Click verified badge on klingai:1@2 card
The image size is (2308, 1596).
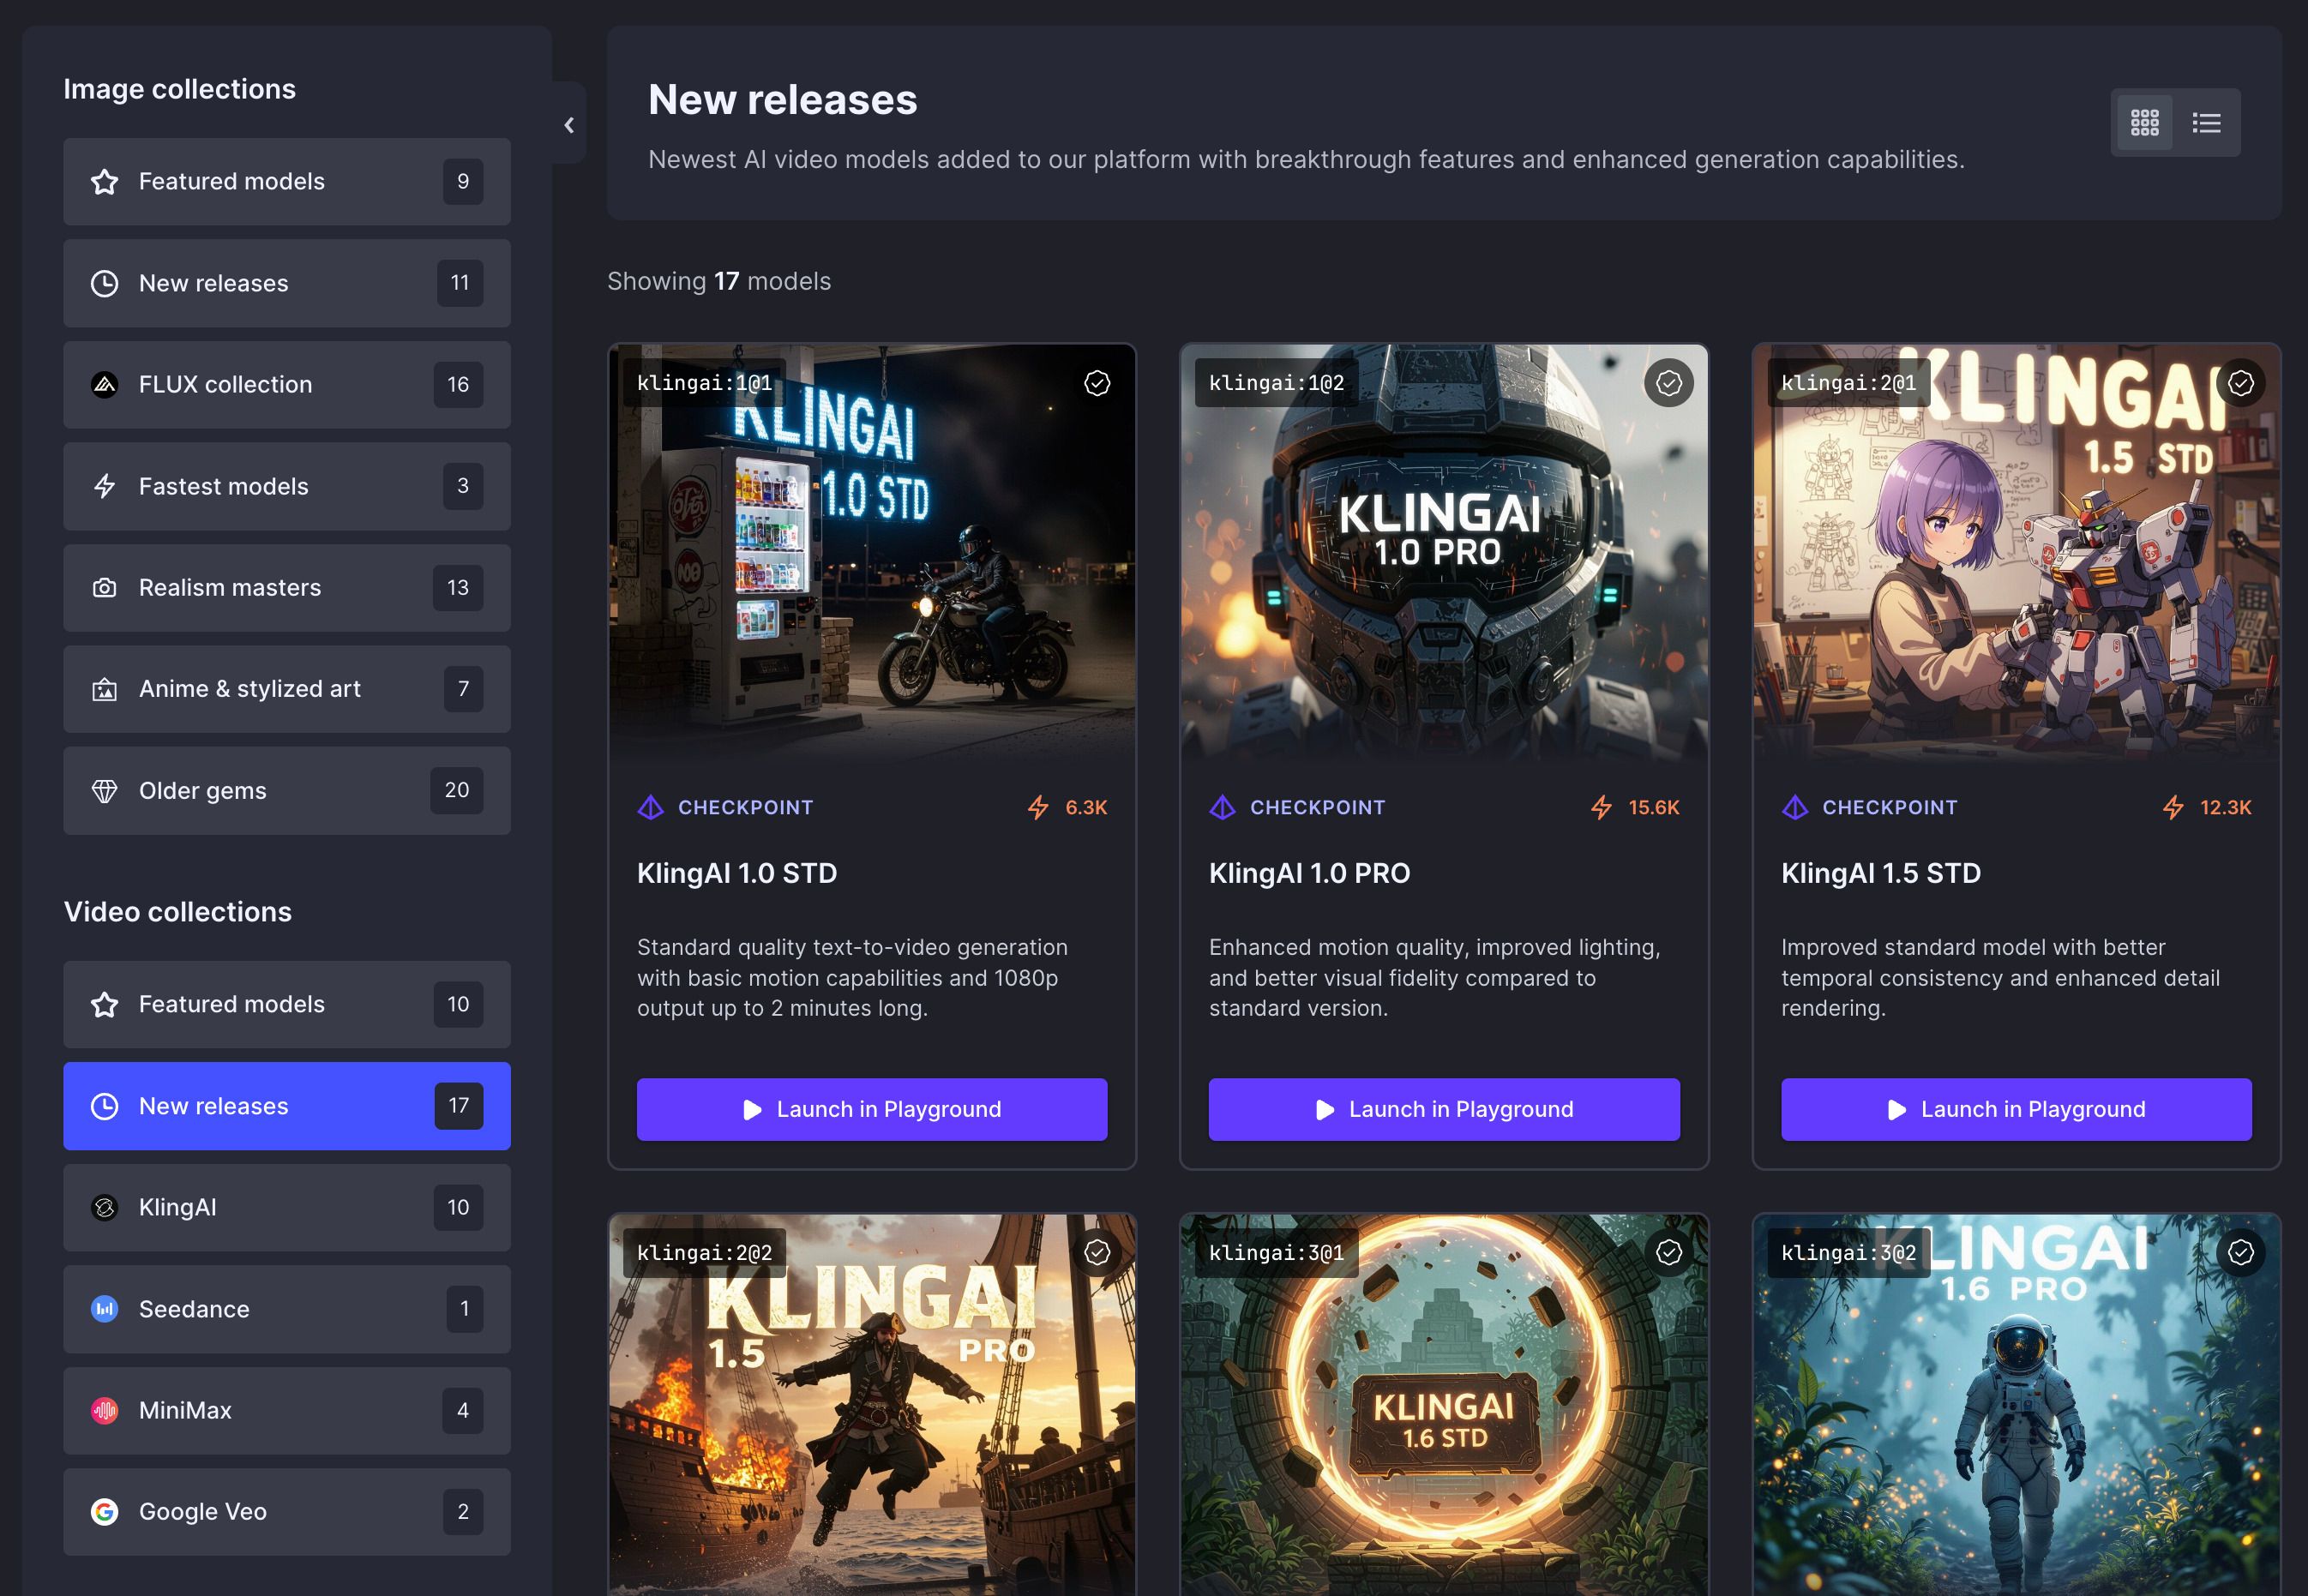tap(1668, 383)
